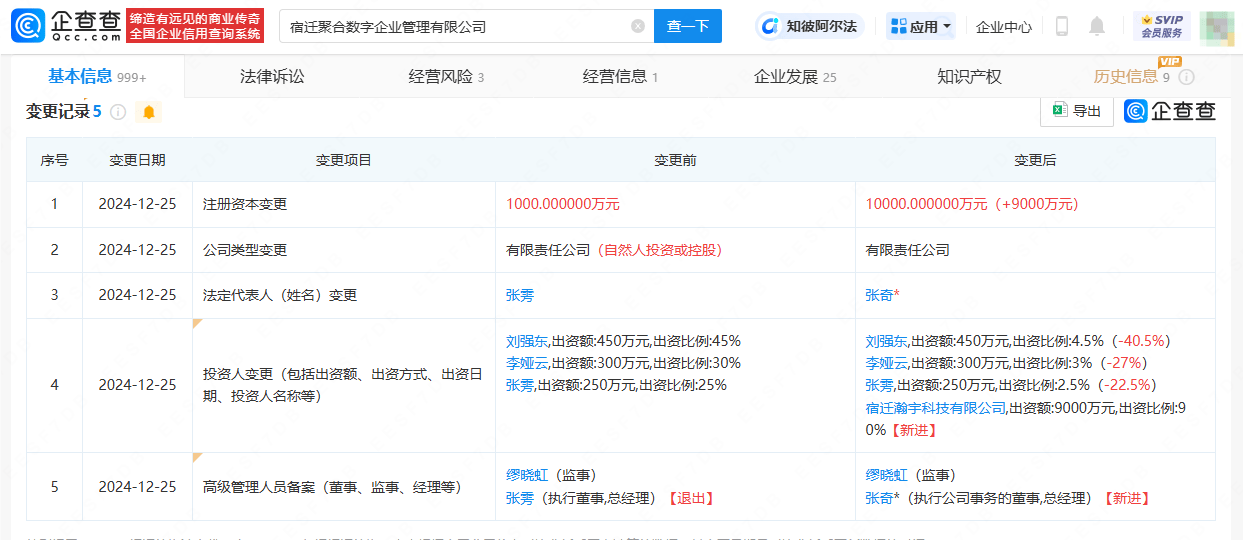Click info icon next to 变更记录
This screenshot has width=1243, height=540.
tap(118, 112)
